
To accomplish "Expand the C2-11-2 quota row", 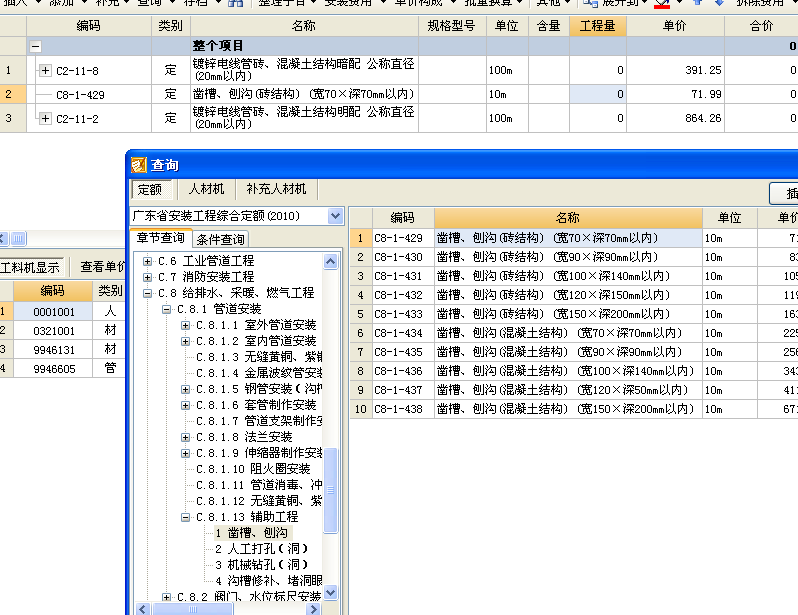I will point(45,119).
